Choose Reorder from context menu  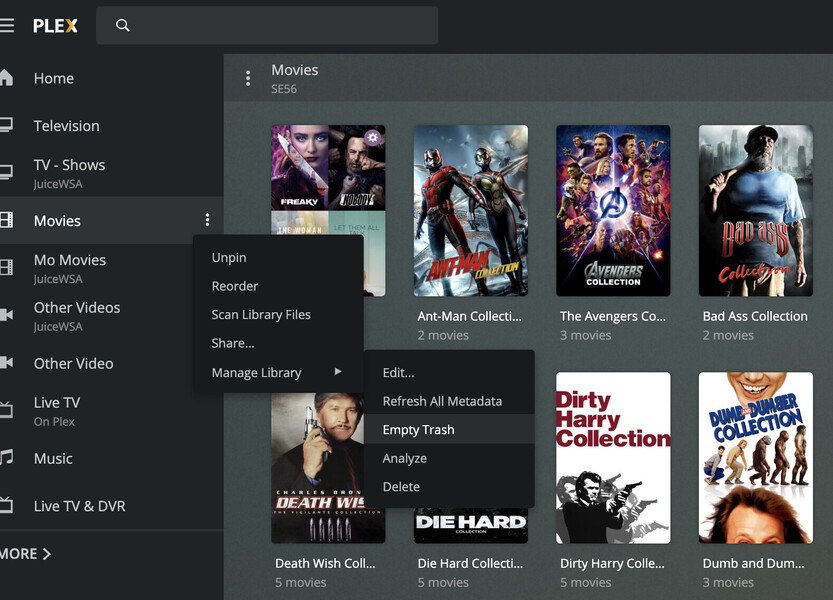[x=235, y=286]
